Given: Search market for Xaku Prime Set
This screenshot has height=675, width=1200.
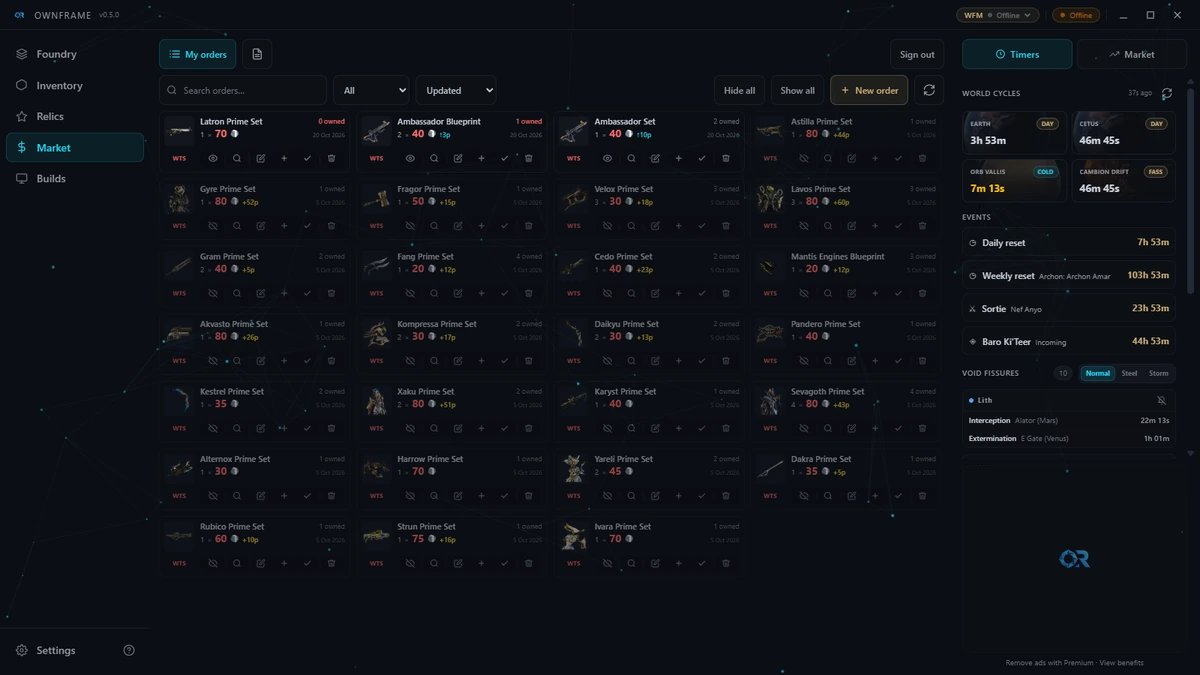Looking at the screenshot, I should (x=434, y=428).
